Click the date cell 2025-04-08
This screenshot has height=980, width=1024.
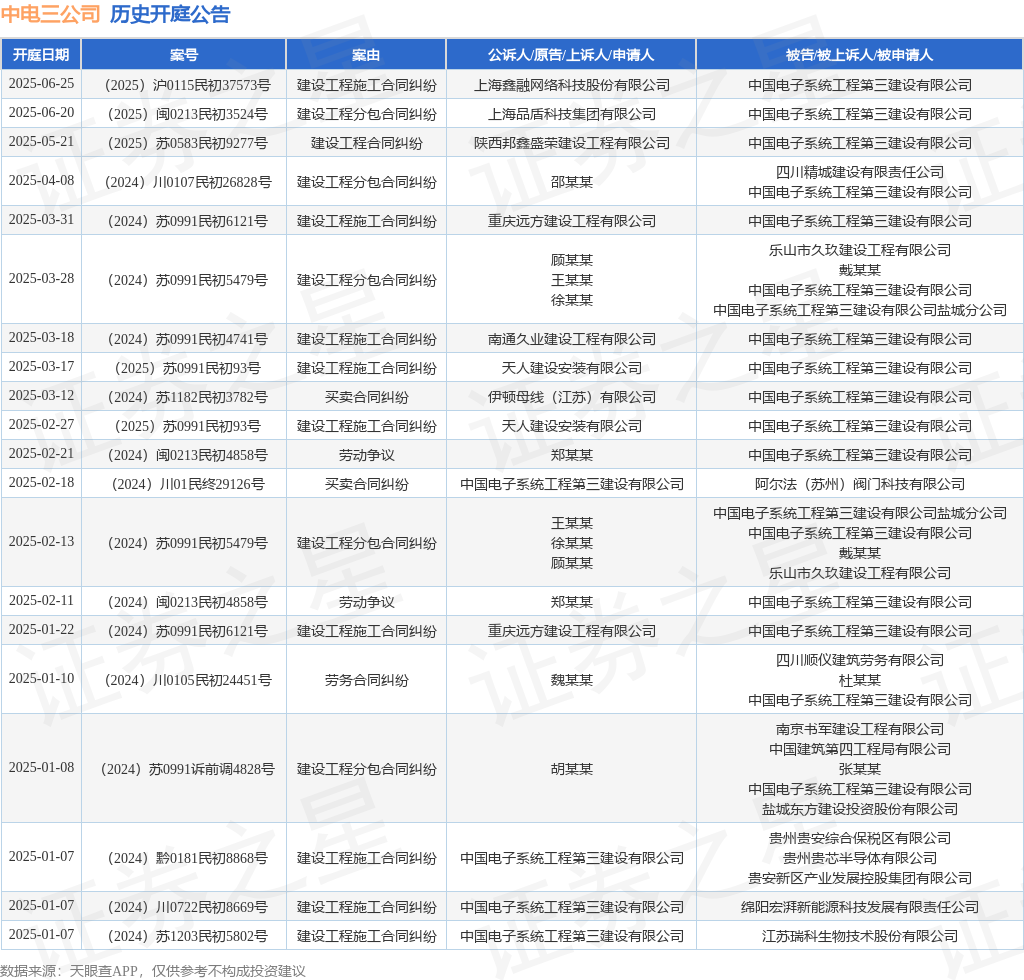41,180
